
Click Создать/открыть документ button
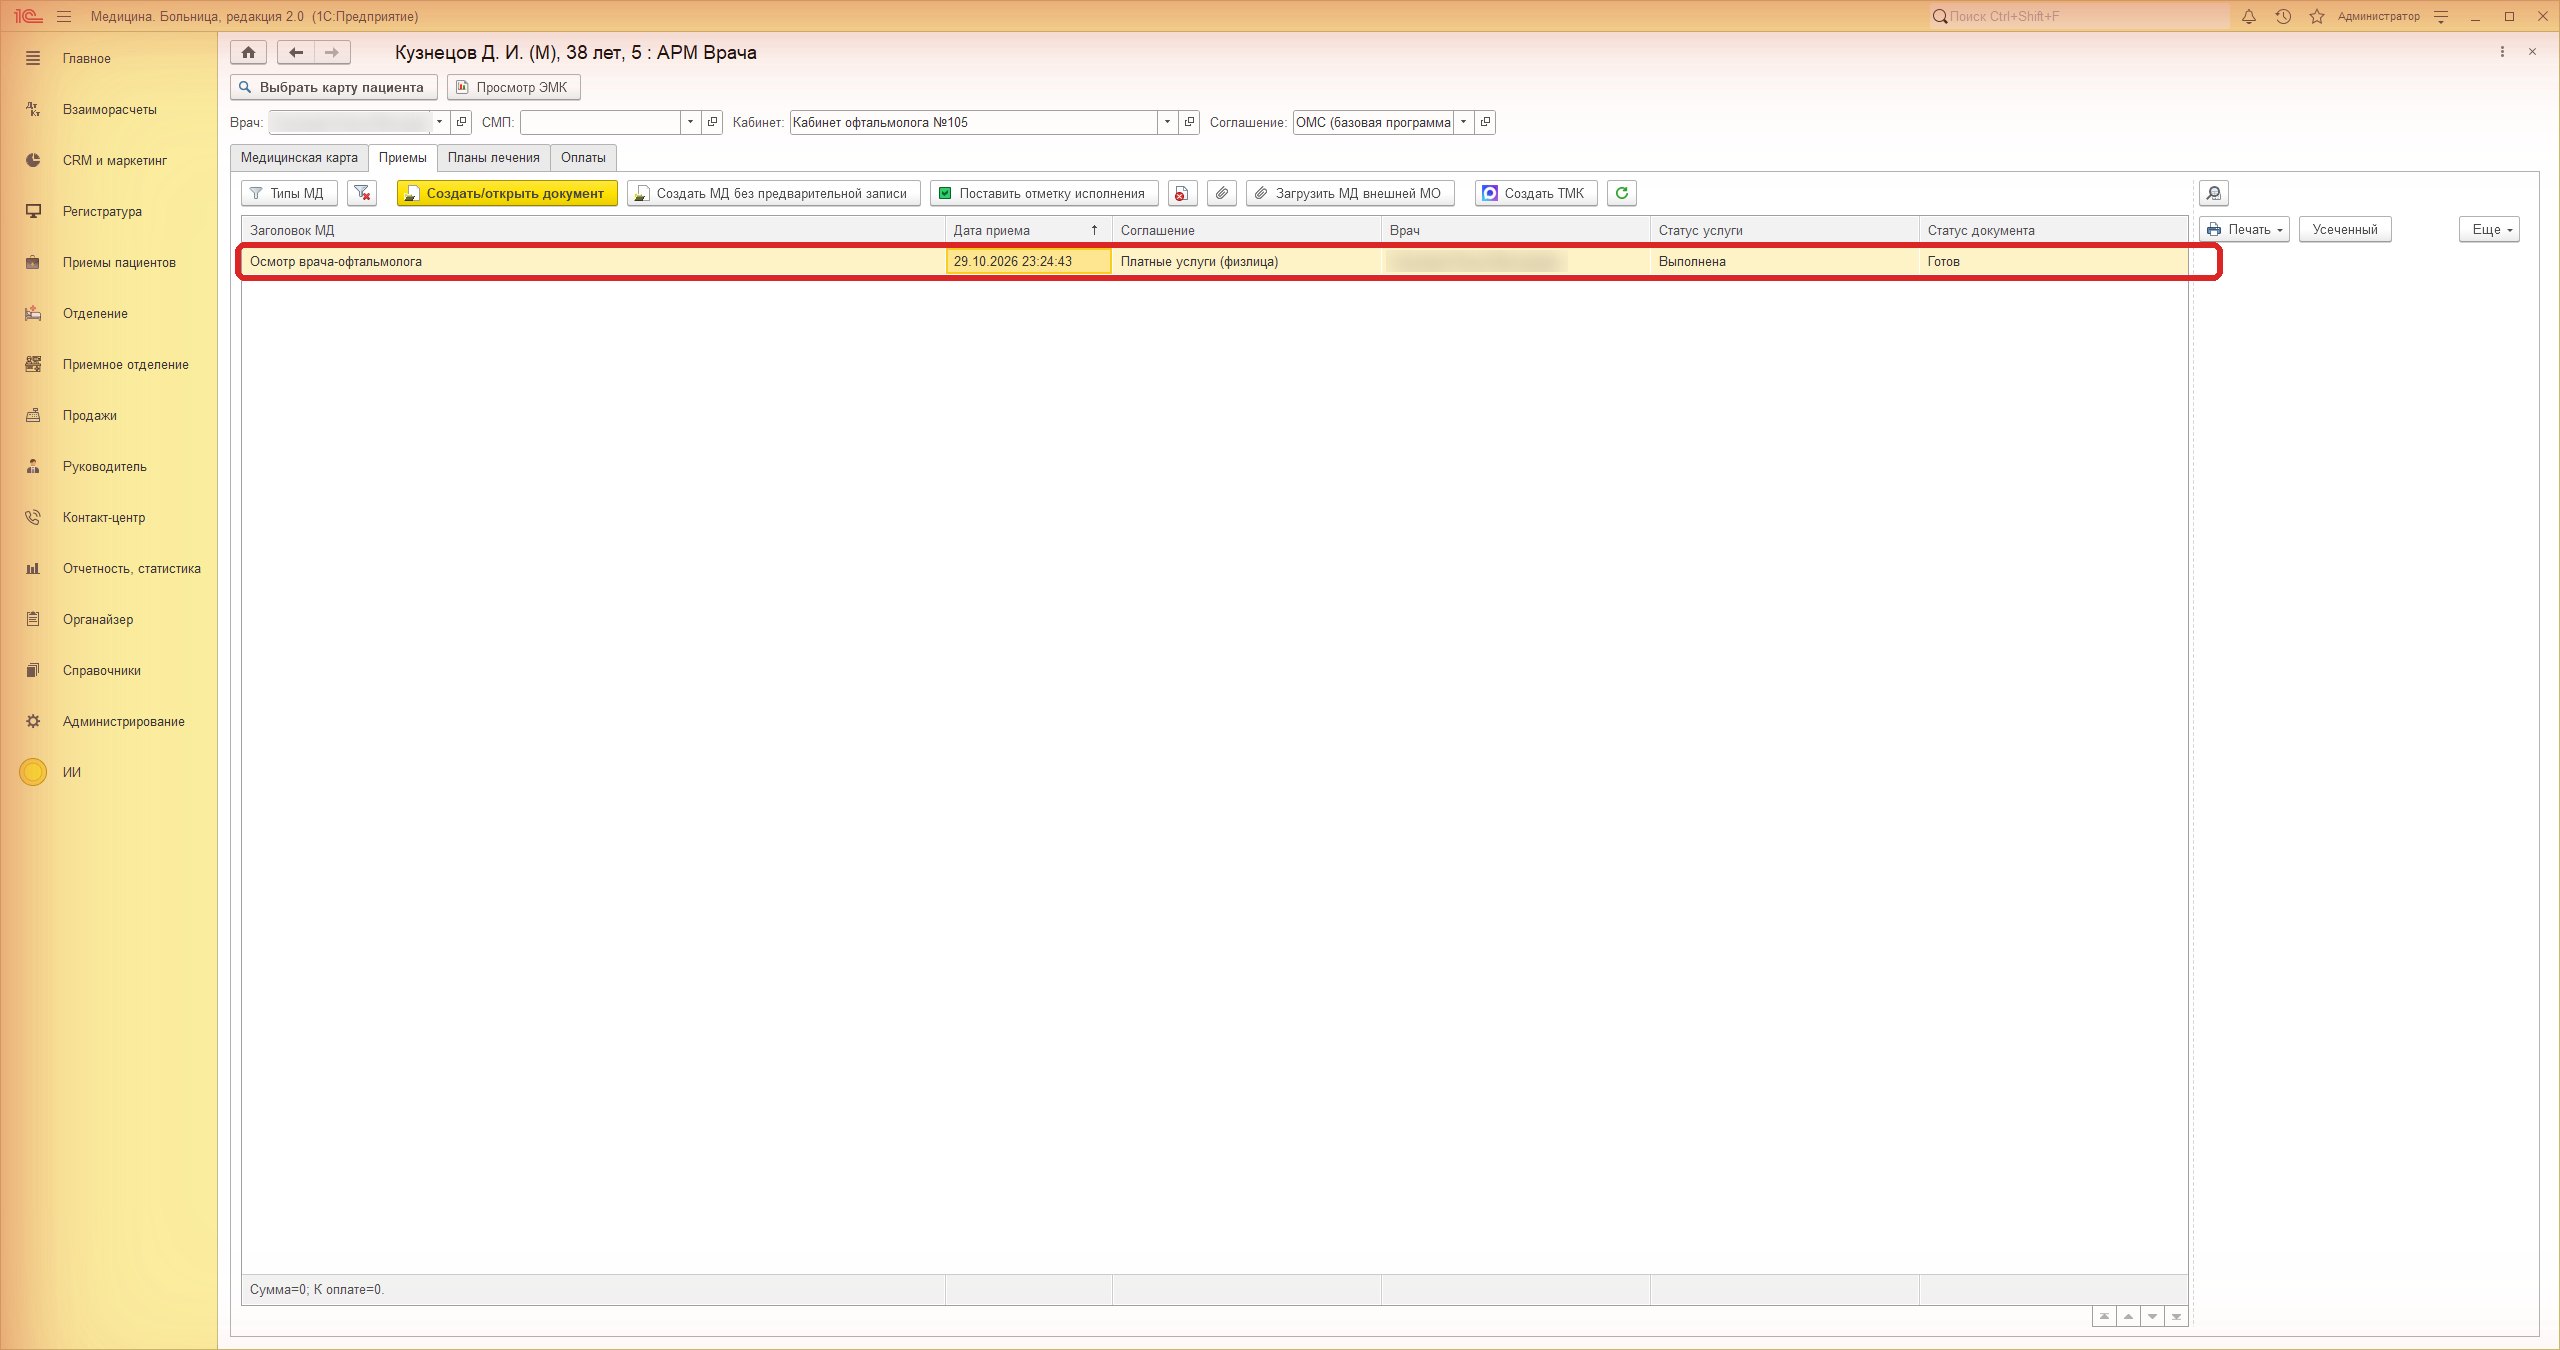click(x=507, y=193)
